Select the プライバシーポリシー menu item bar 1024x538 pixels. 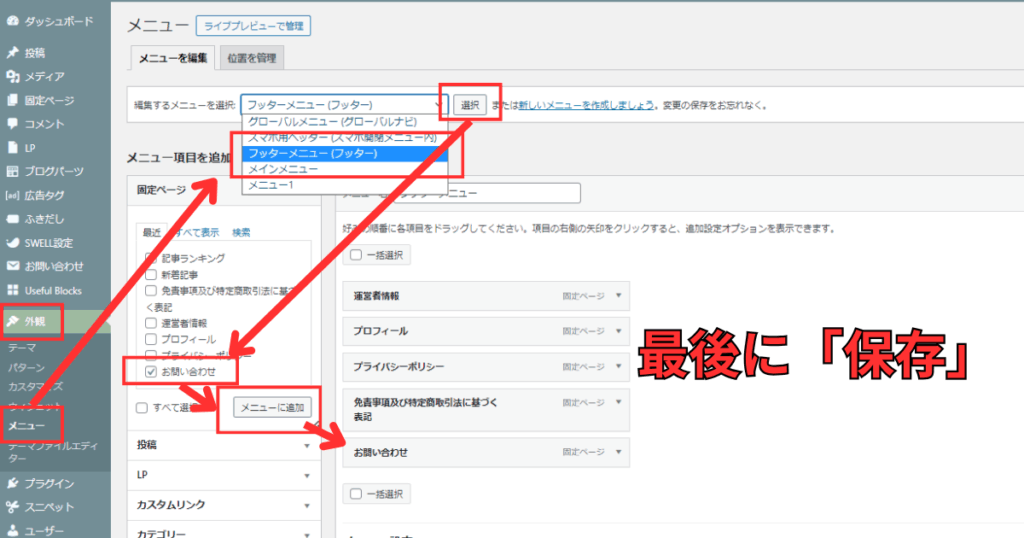(x=486, y=366)
